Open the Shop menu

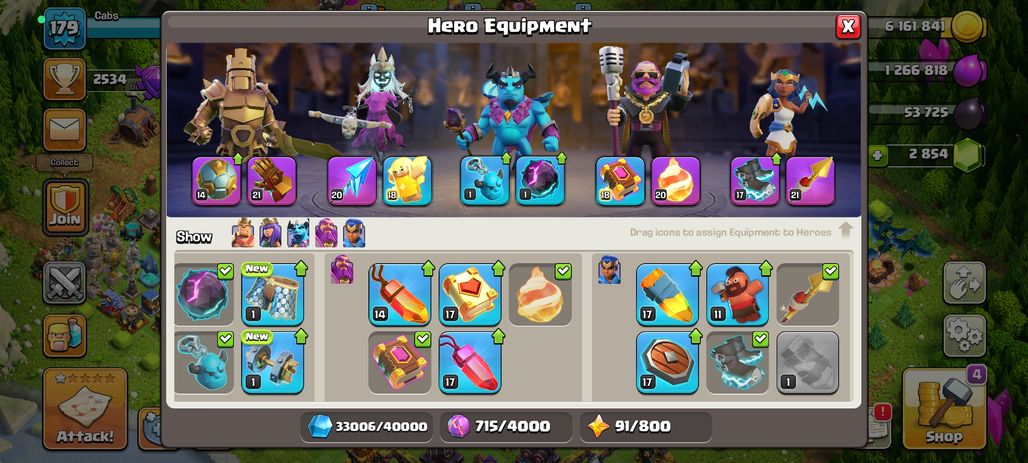coord(944,409)
